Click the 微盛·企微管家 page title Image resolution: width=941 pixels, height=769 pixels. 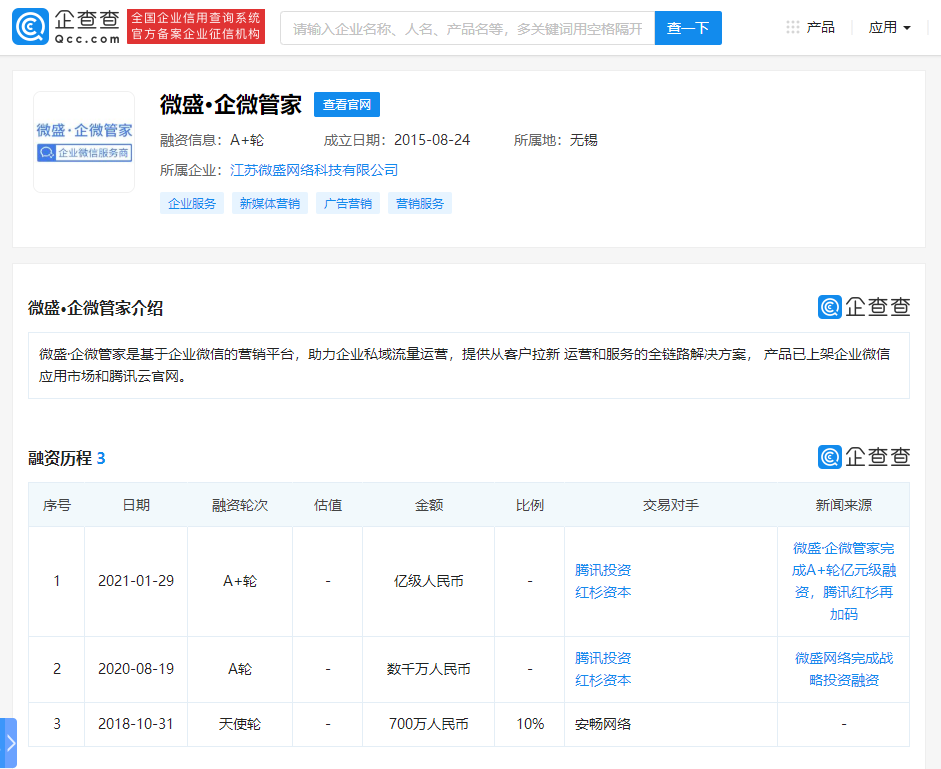[230, 105]
